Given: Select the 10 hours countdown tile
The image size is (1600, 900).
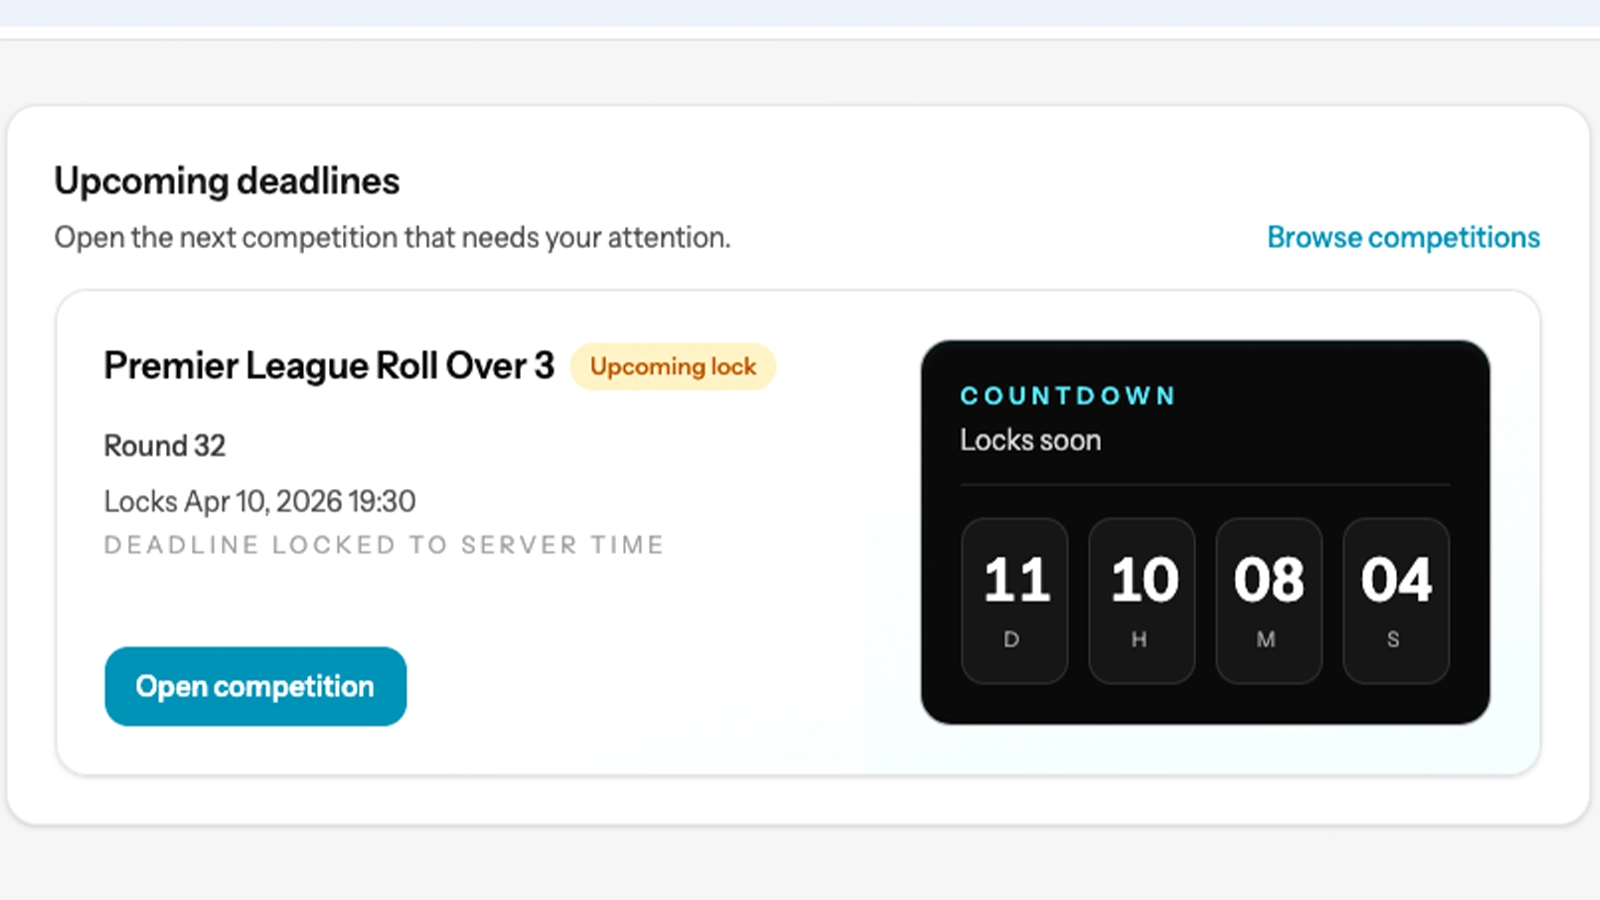Looking at the screenshot, I should pos(1142,601).
